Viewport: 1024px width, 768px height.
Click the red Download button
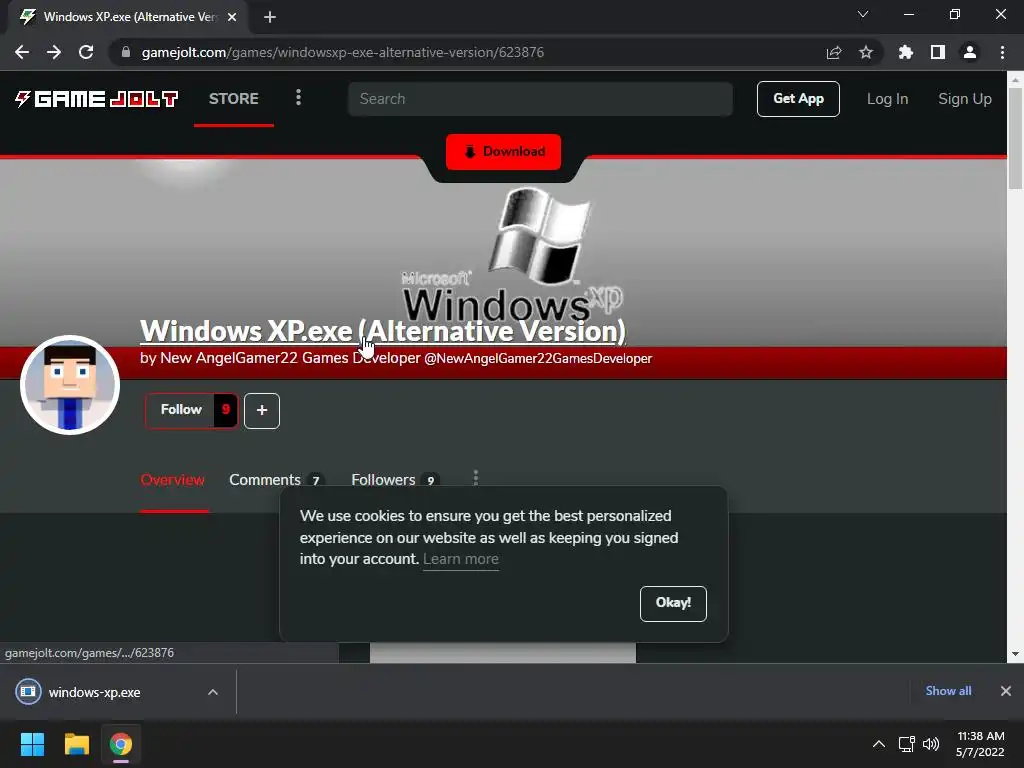(504, 152)
